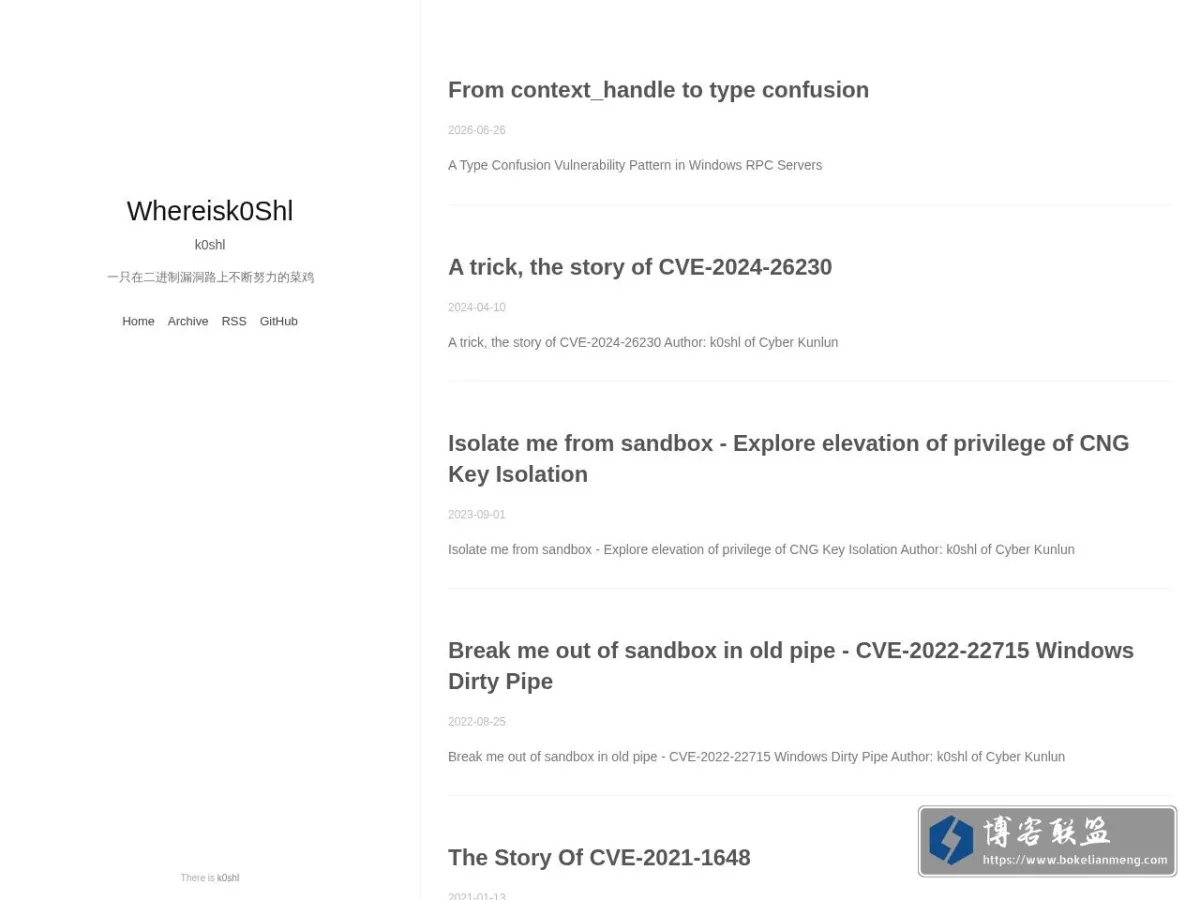Open 'A trick, the story of CVE-2024-26230'
The width and height of the screenshot is (1200, 900).
[640, 267]
